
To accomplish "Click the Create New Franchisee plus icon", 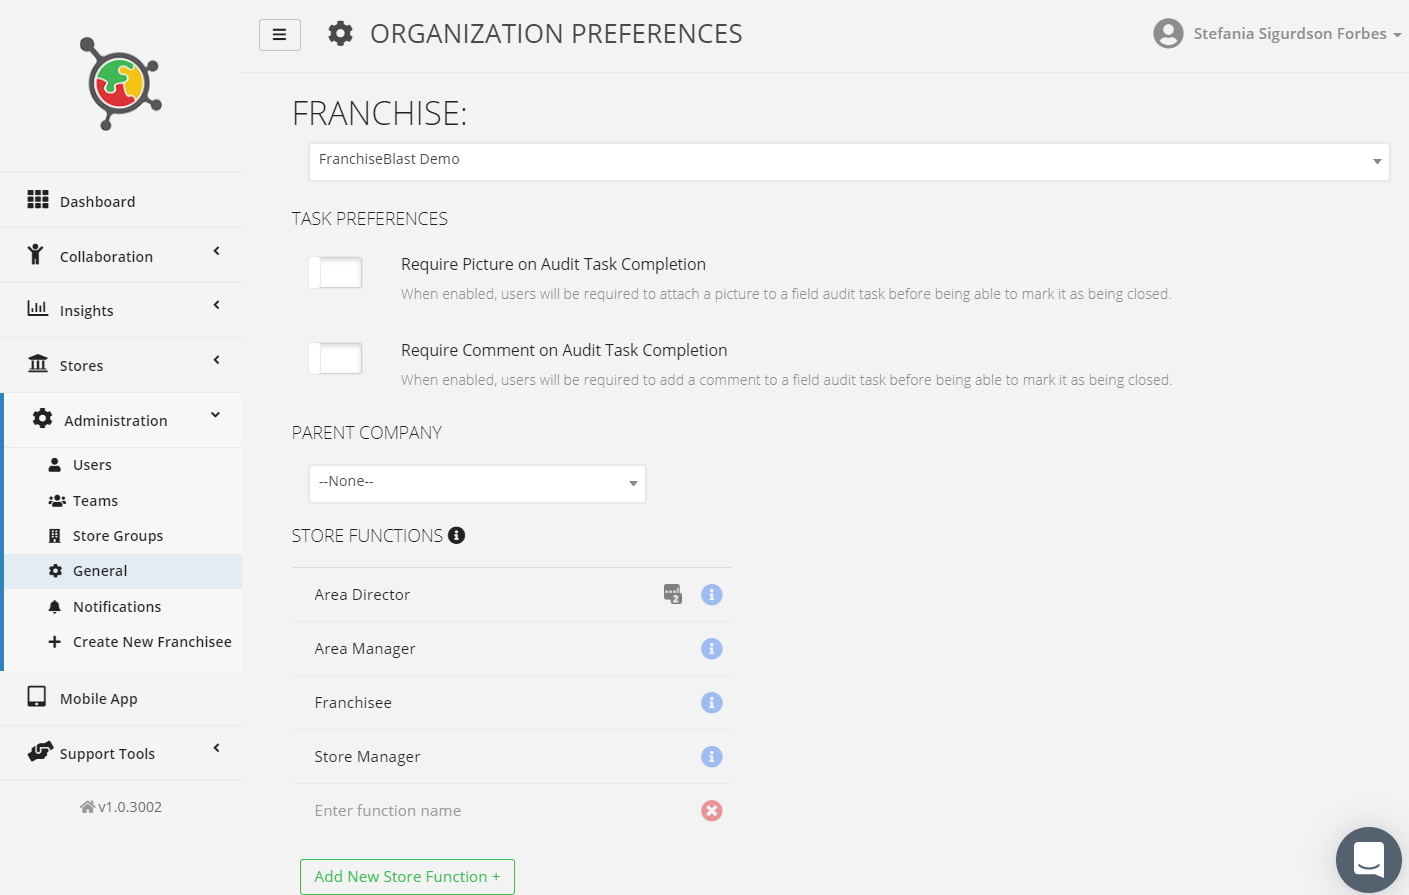I will [x=55, y=642].
